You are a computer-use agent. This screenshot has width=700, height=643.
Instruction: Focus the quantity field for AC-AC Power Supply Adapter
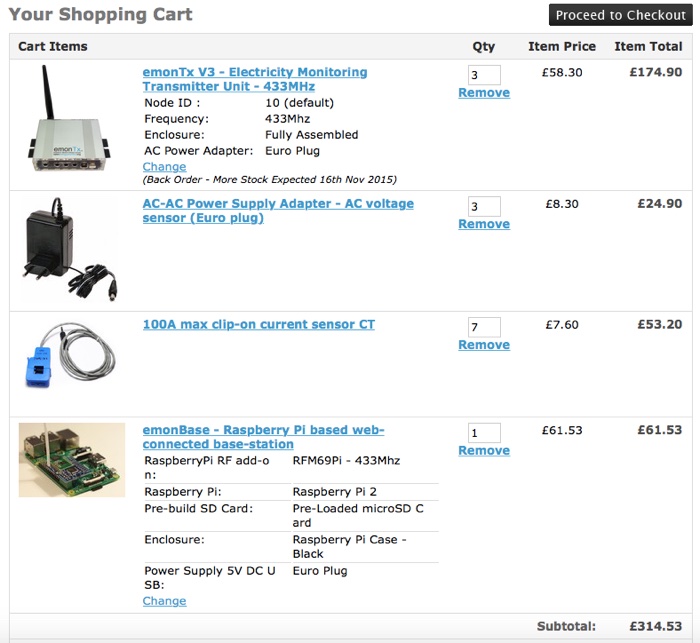pos(484,206)
